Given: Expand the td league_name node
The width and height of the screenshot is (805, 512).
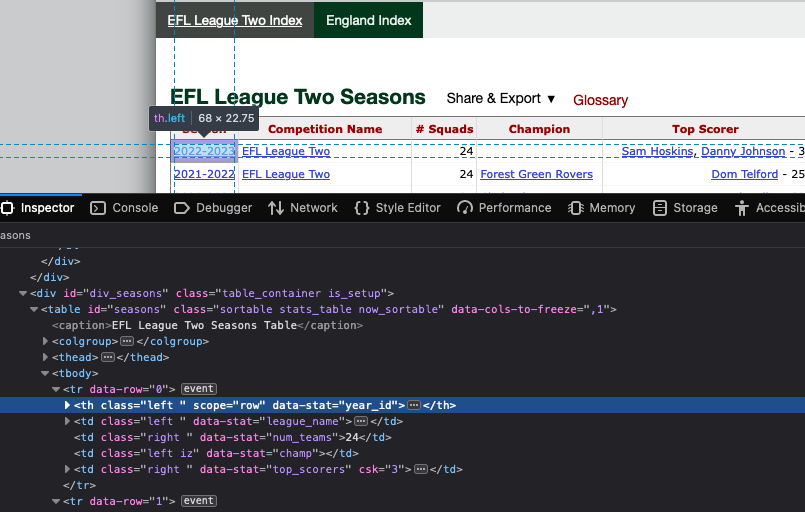Looking at the screenshot, I should click(x=67, y=421).
